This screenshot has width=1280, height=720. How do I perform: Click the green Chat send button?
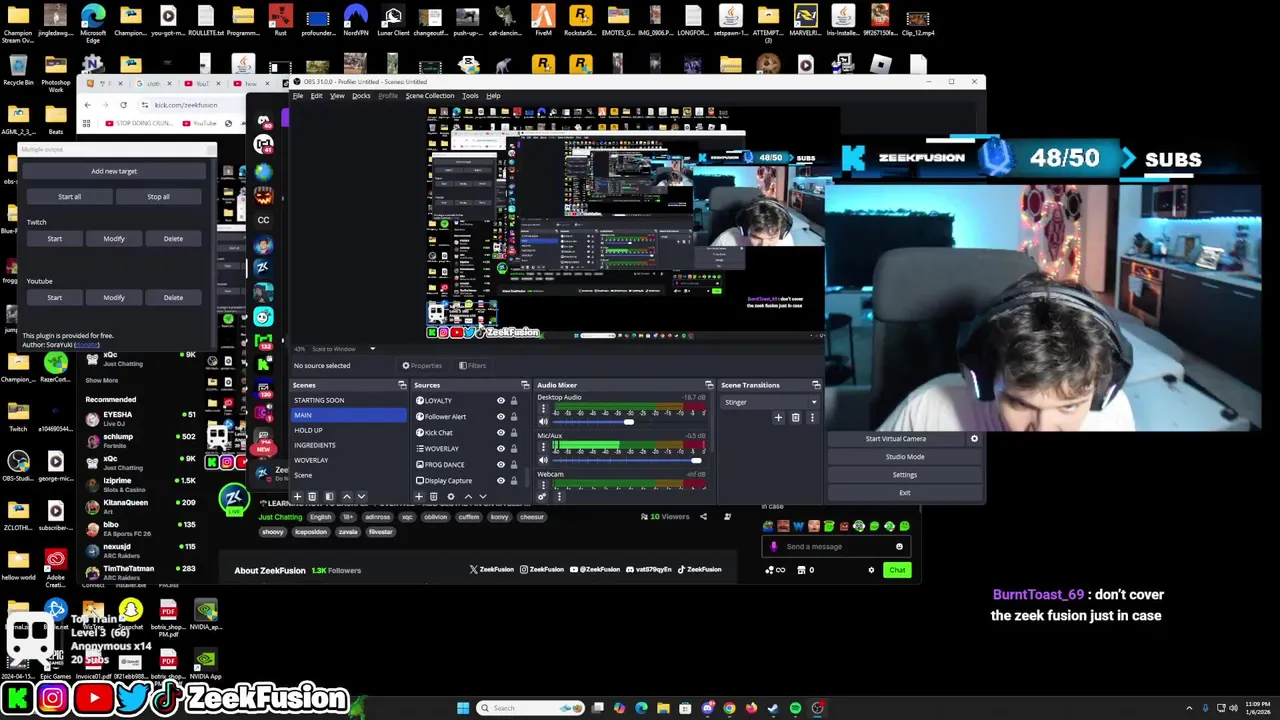tap(897, 570)
